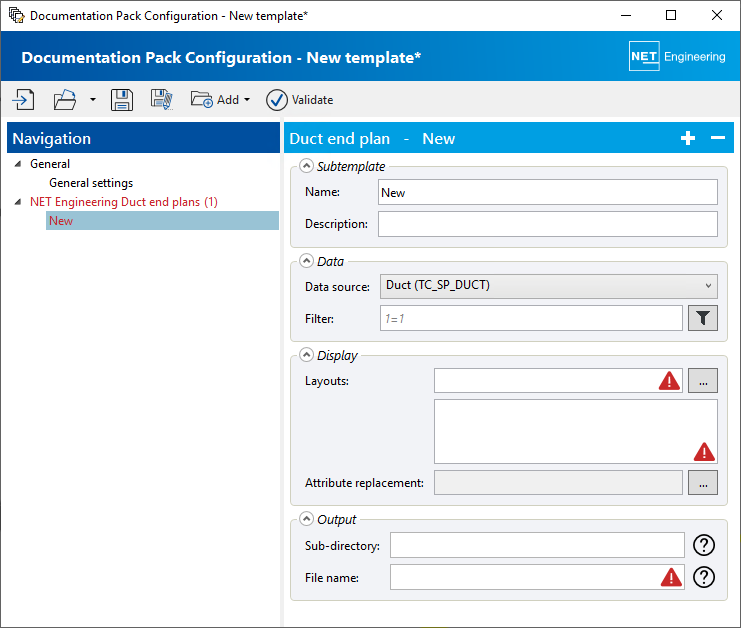This screenshot has width=741, height=628.
Task: Select General settings in the navigation
Action: pyautogui.click(x=91, y=183)
